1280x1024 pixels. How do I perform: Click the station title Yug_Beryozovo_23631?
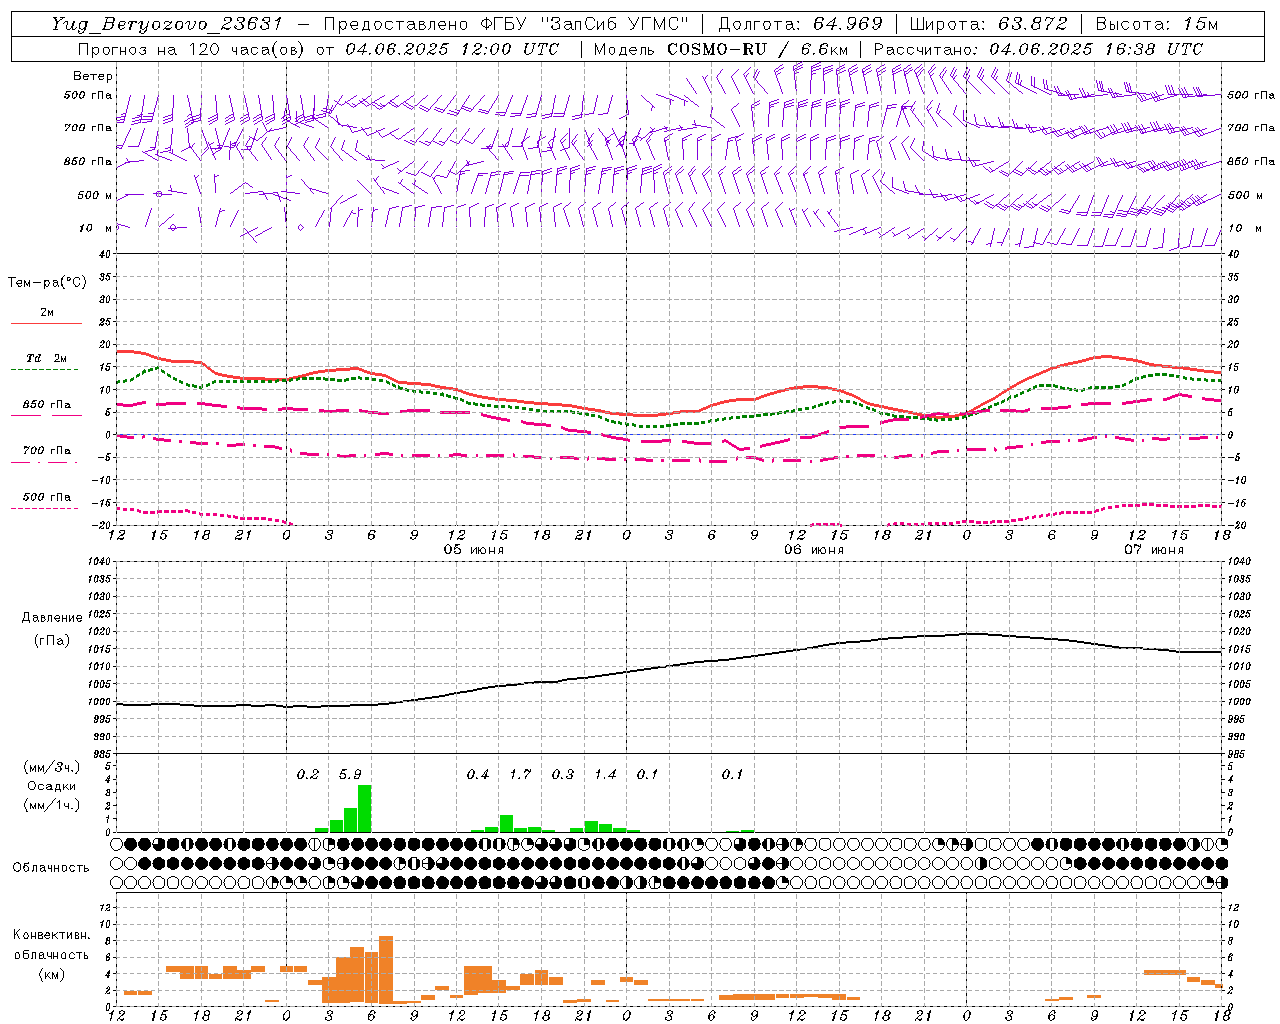(x=167, y=24)
